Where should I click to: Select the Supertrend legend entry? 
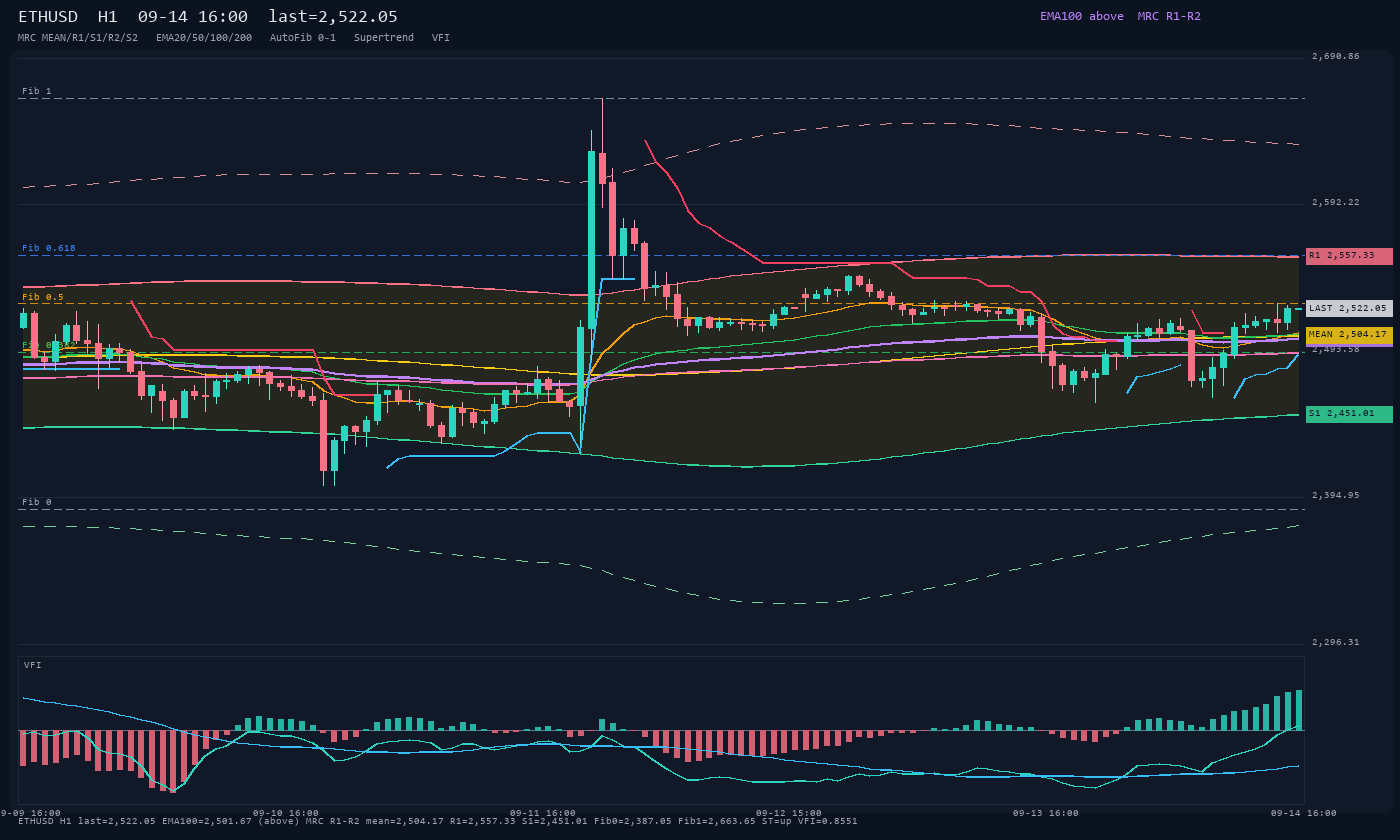(x=384, y=38)
